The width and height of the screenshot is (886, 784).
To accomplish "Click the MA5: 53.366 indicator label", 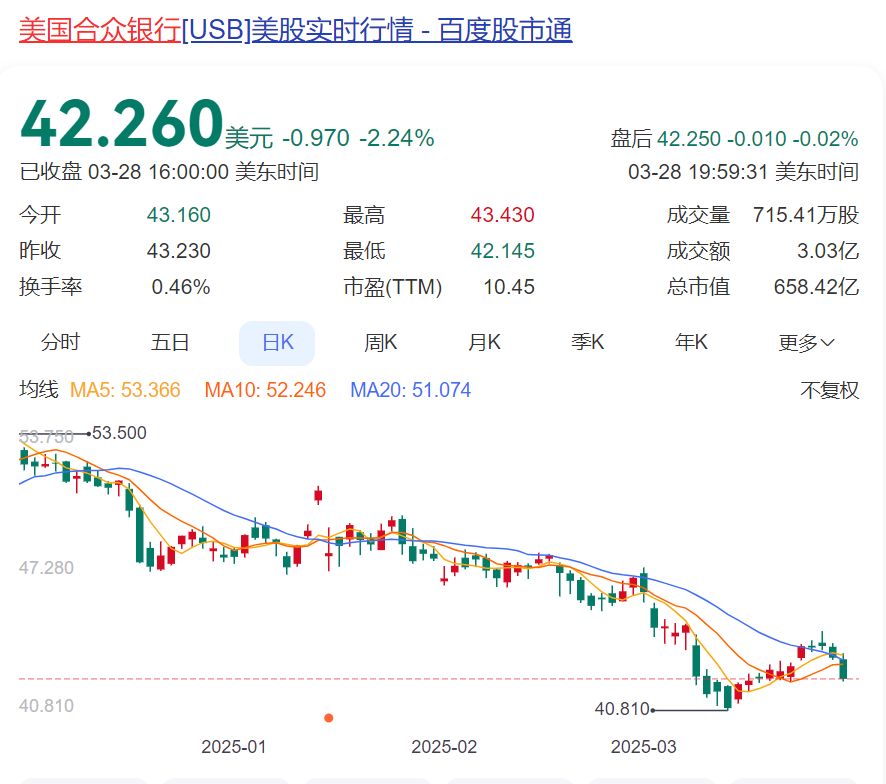I will 125,390.
